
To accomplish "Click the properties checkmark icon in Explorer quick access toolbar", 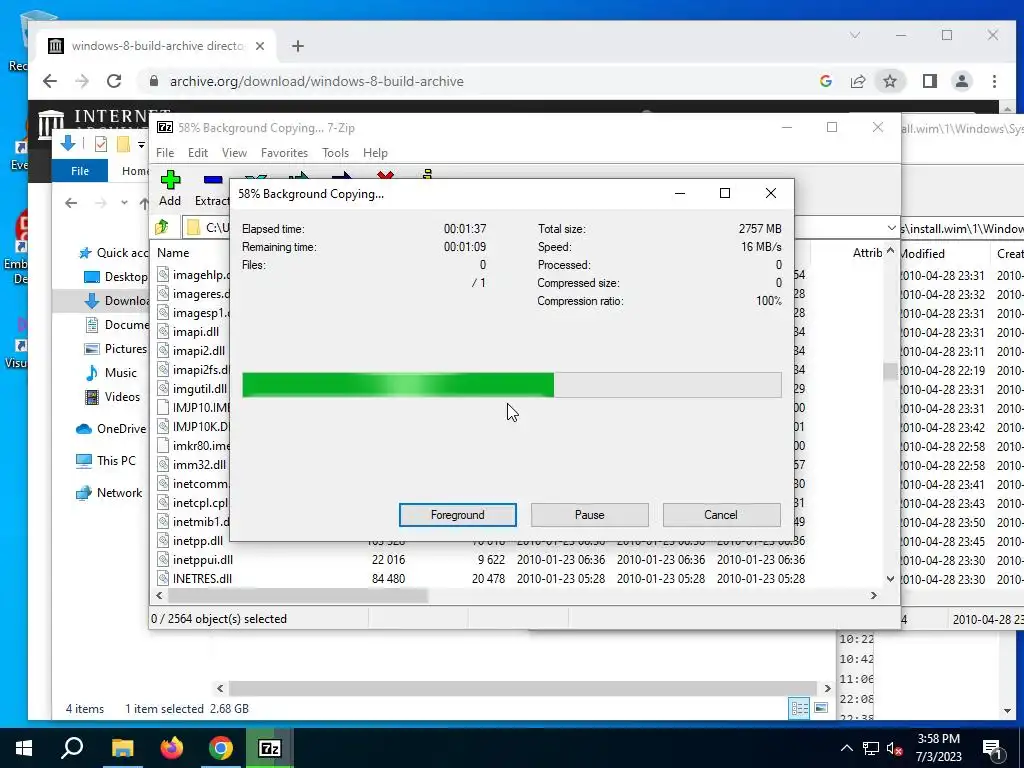I will (101, 144).
